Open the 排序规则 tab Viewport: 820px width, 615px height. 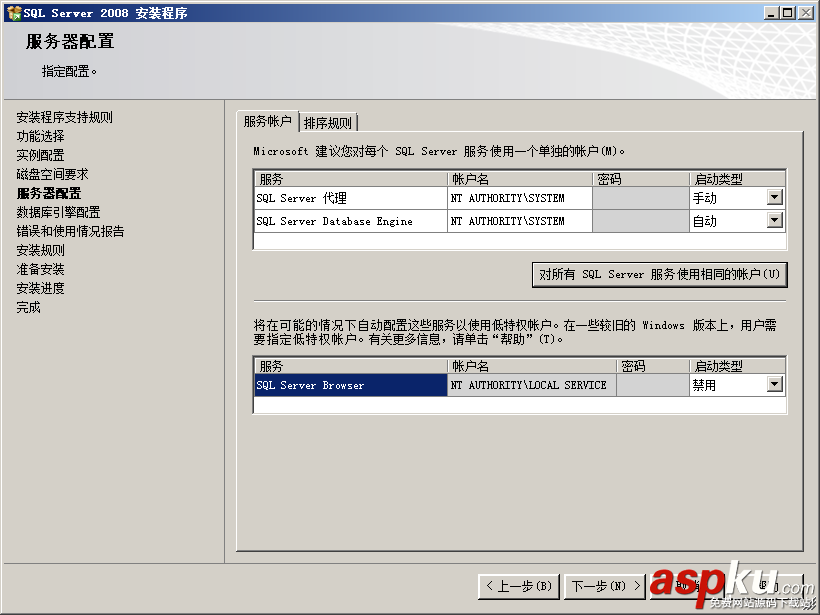point(328,123)
